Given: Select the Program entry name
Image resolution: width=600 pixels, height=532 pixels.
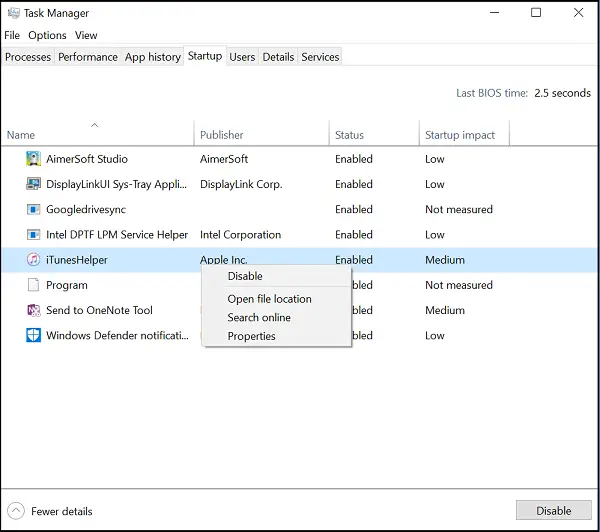Looking at the screenshot, I should point(67,285).
